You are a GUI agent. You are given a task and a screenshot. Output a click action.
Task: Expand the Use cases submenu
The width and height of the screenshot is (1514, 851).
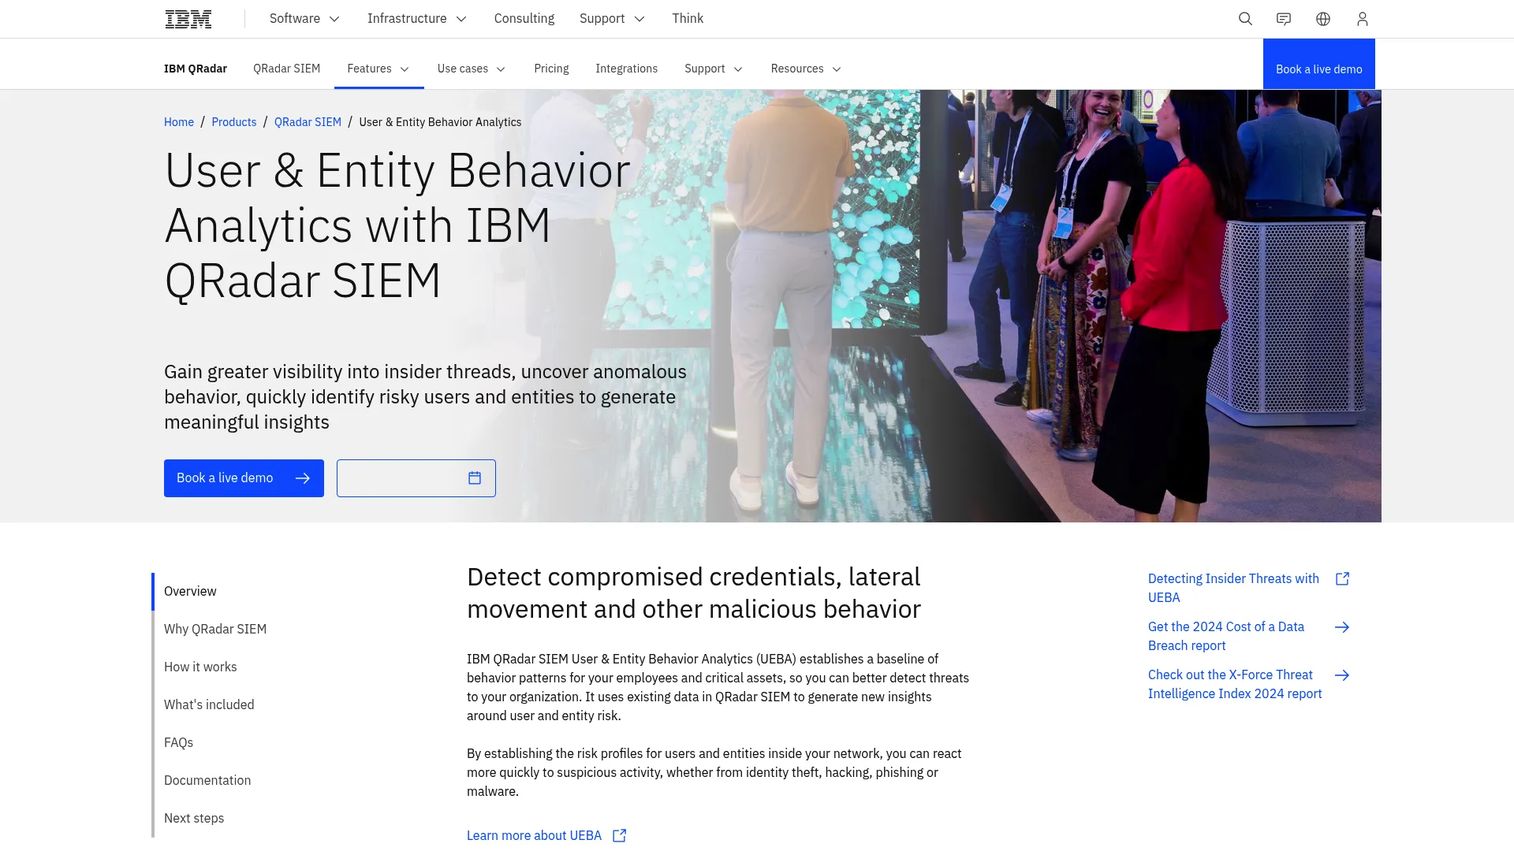click(471, 69)
